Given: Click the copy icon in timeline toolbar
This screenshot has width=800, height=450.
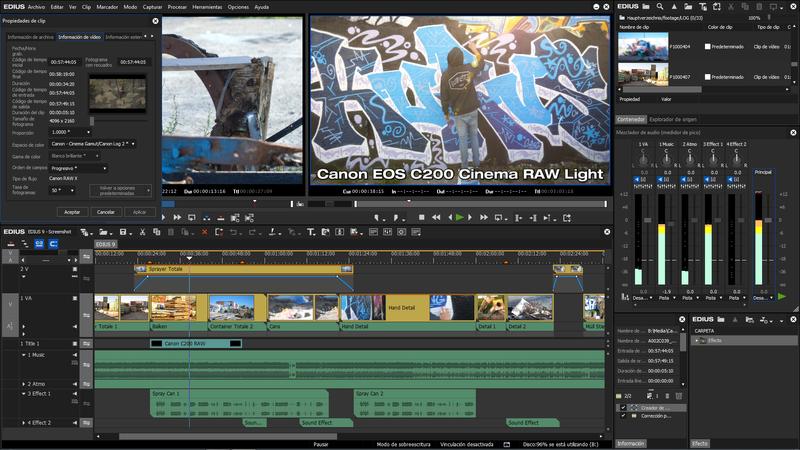Looking at the screenshot, I should pos(157,232).
